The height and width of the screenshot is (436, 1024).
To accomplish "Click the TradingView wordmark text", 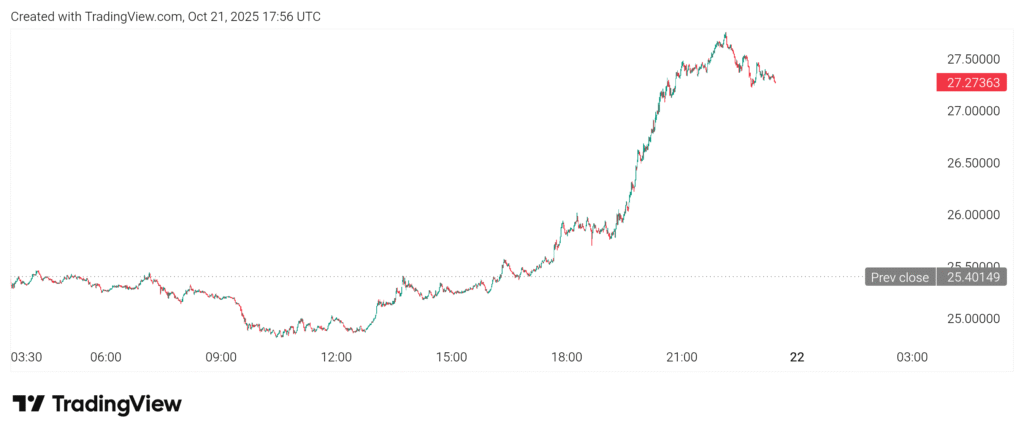I will (116, 404).
